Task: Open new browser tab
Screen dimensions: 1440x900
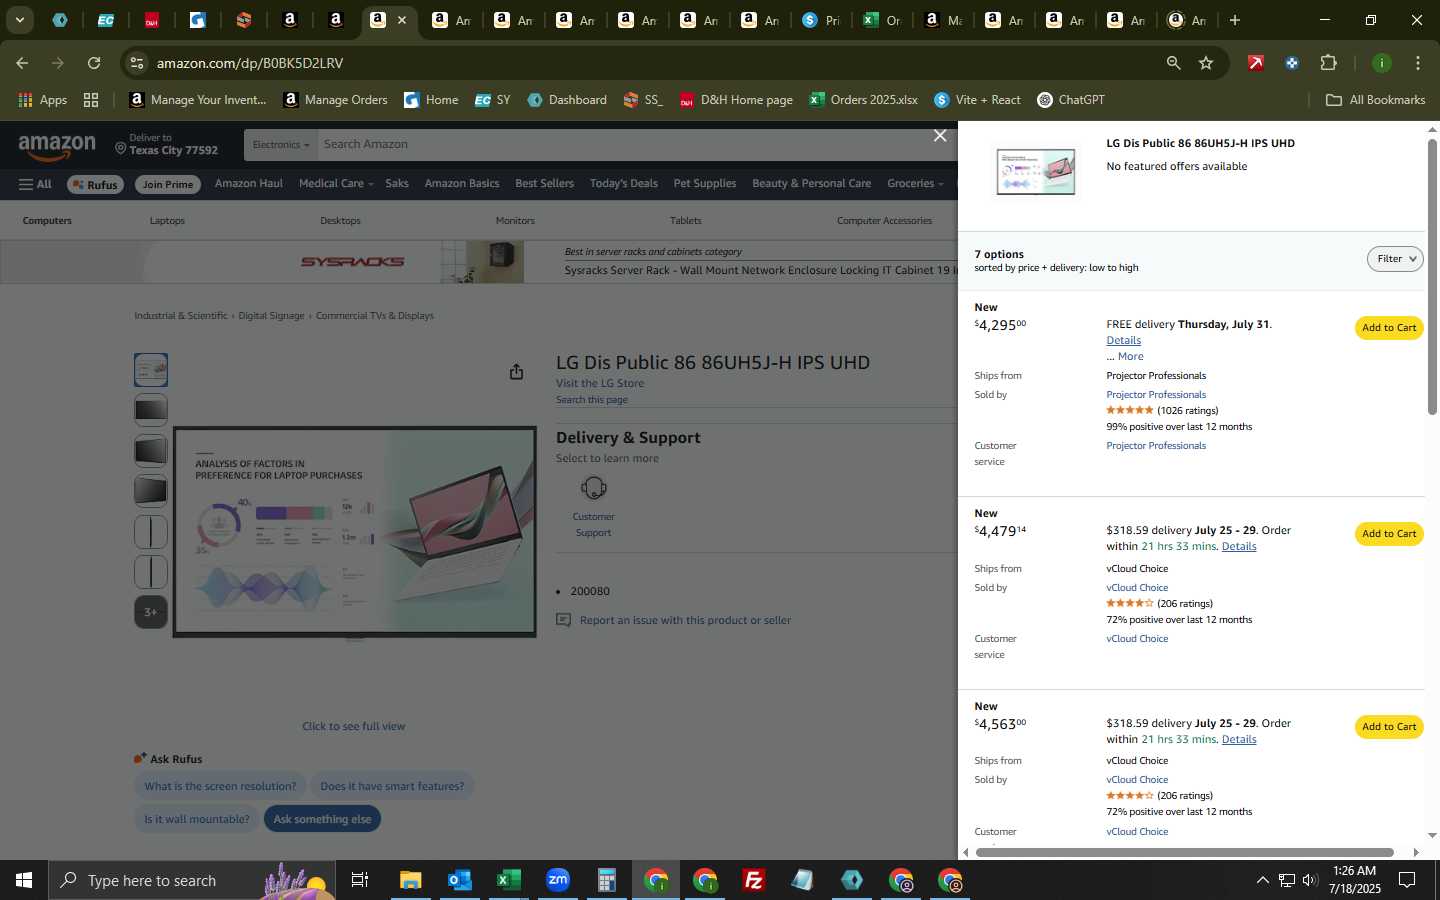Action: point(1235,20)
